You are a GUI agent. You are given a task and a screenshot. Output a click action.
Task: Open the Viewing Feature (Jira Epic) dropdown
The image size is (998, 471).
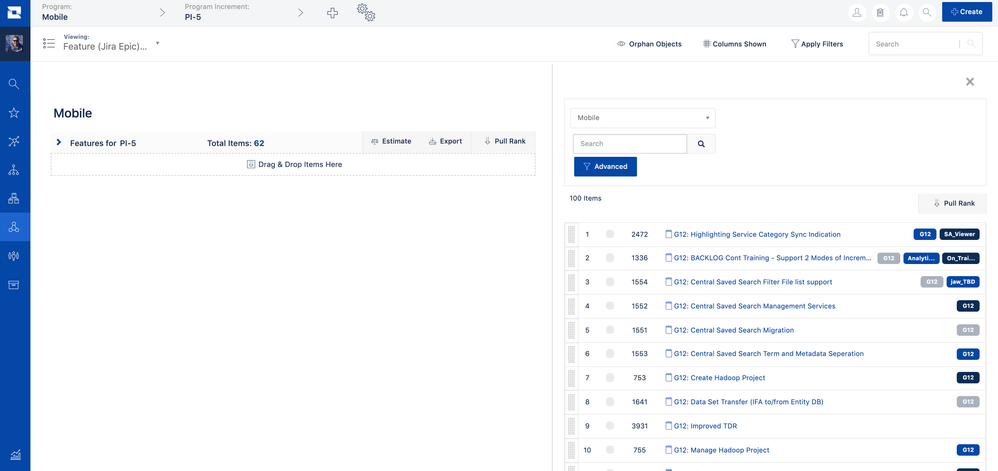tap(111, 43)
